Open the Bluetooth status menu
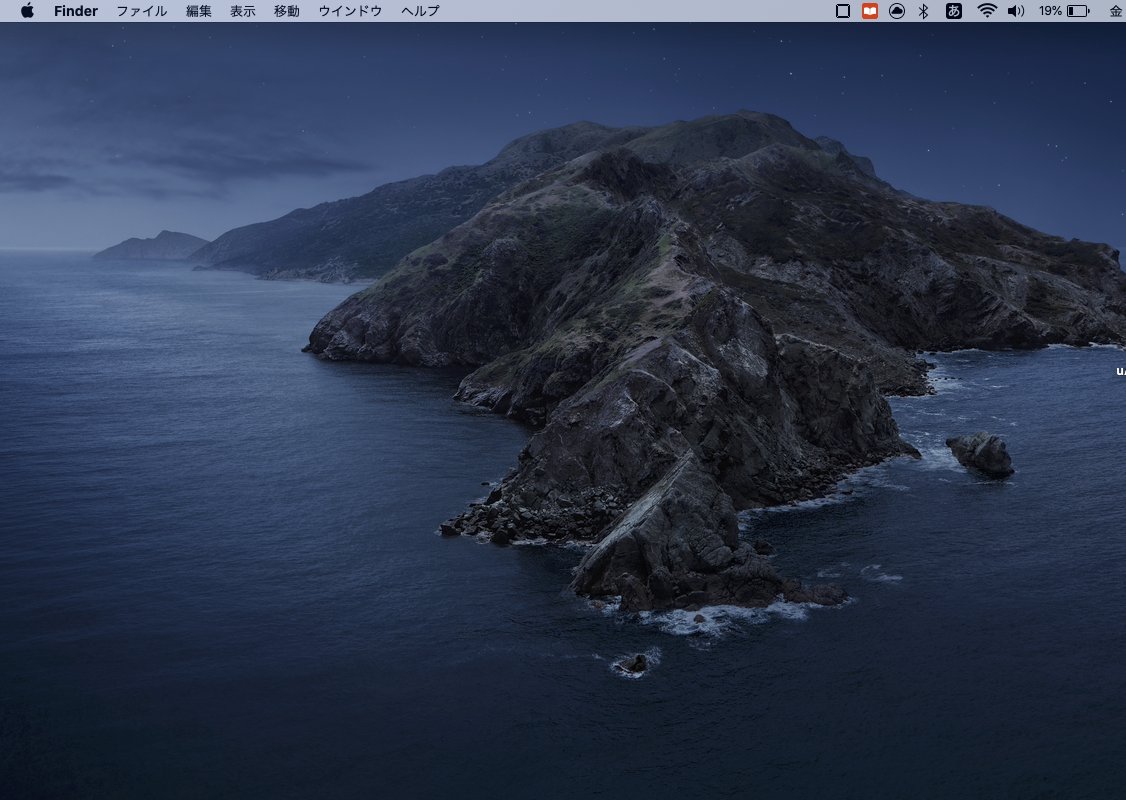 click(924, 11)
